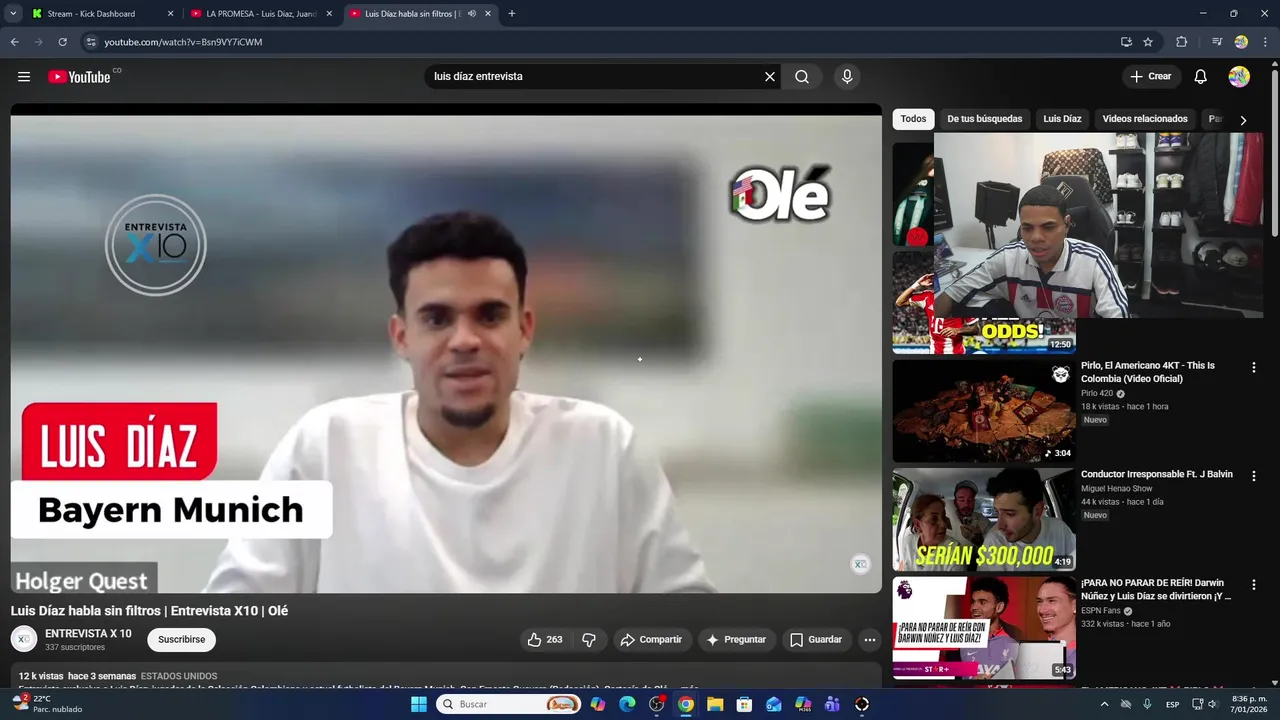Like the video with thumbs up
This screenshot has width=1280, height=720.
pyautogui.click(x=545, y=640)
